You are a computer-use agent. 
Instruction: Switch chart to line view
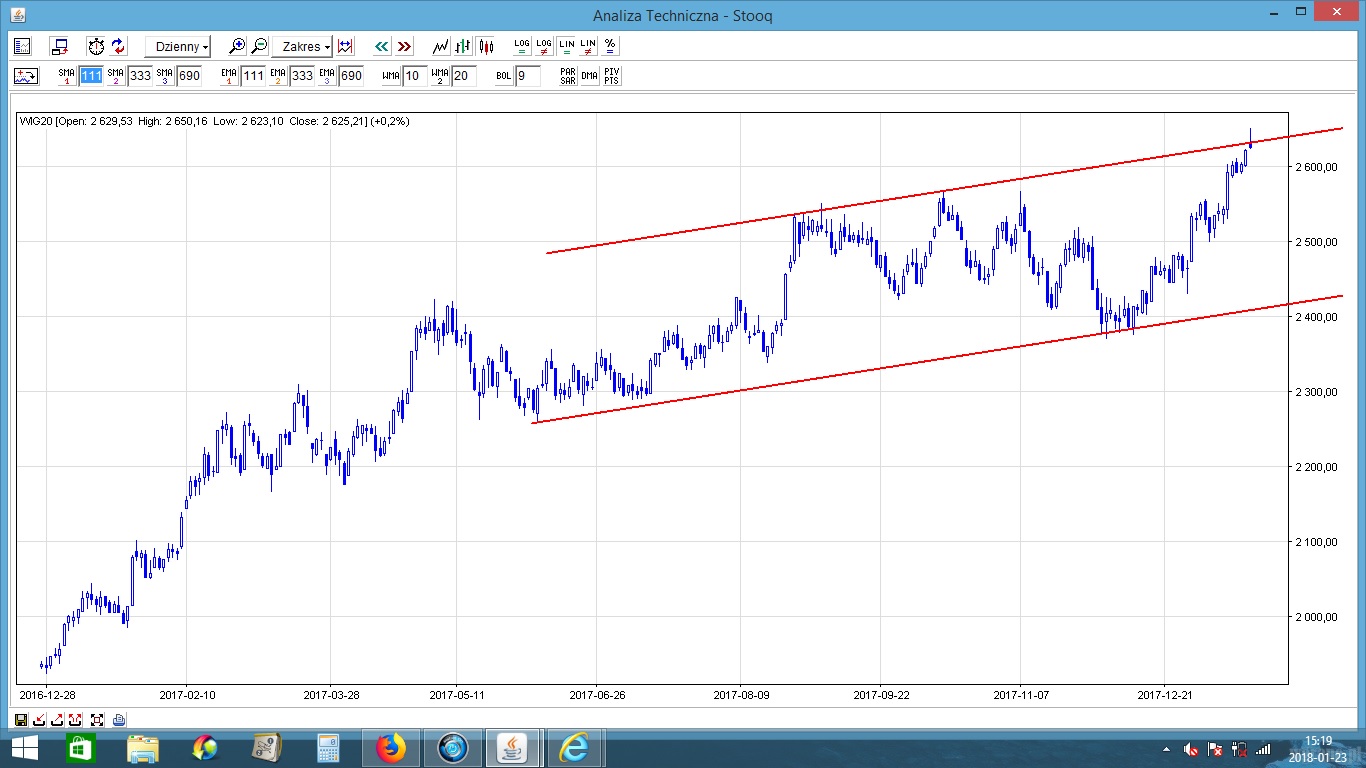point(440,46)
